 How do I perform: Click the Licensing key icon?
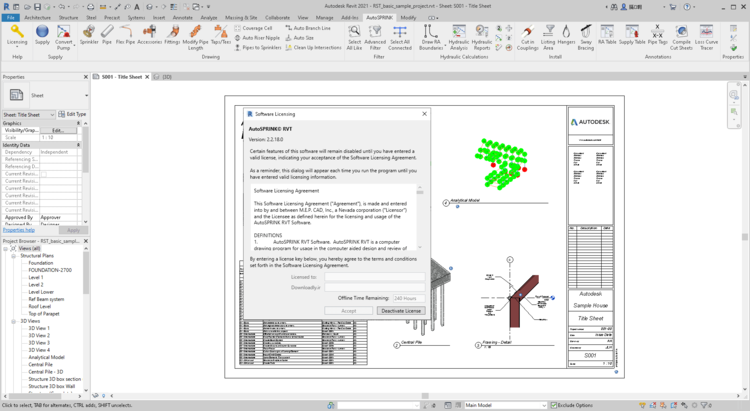coord(17,33)
